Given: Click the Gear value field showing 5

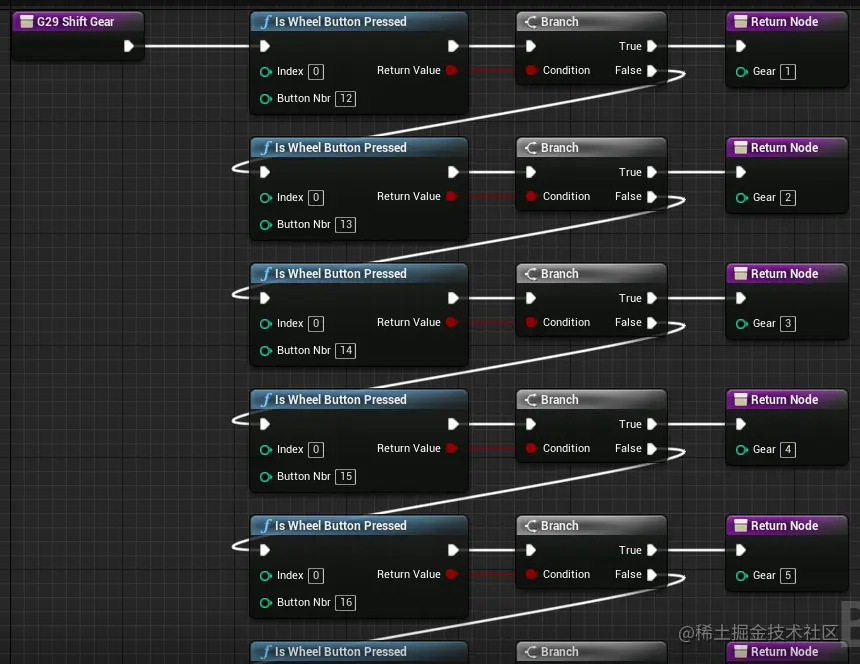Looking at the screenshot, I should coord(788,576).
